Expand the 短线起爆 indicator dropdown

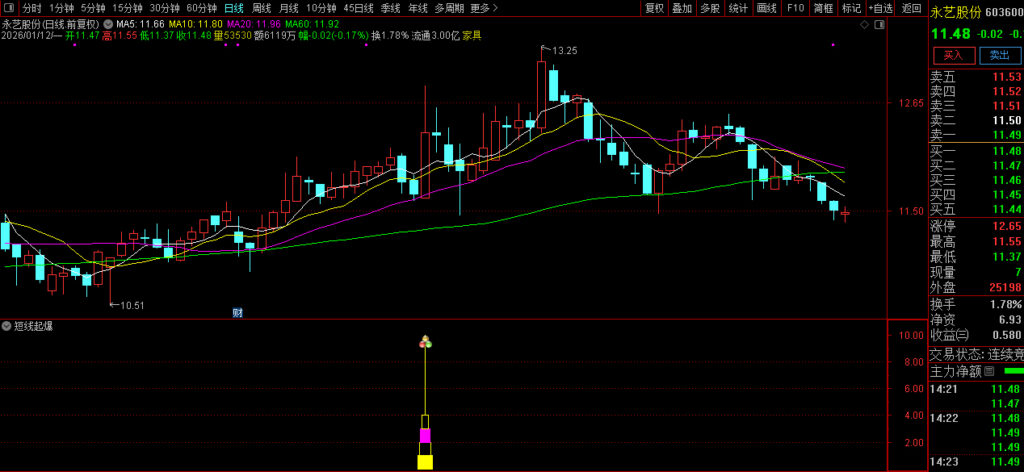[7, 326]
